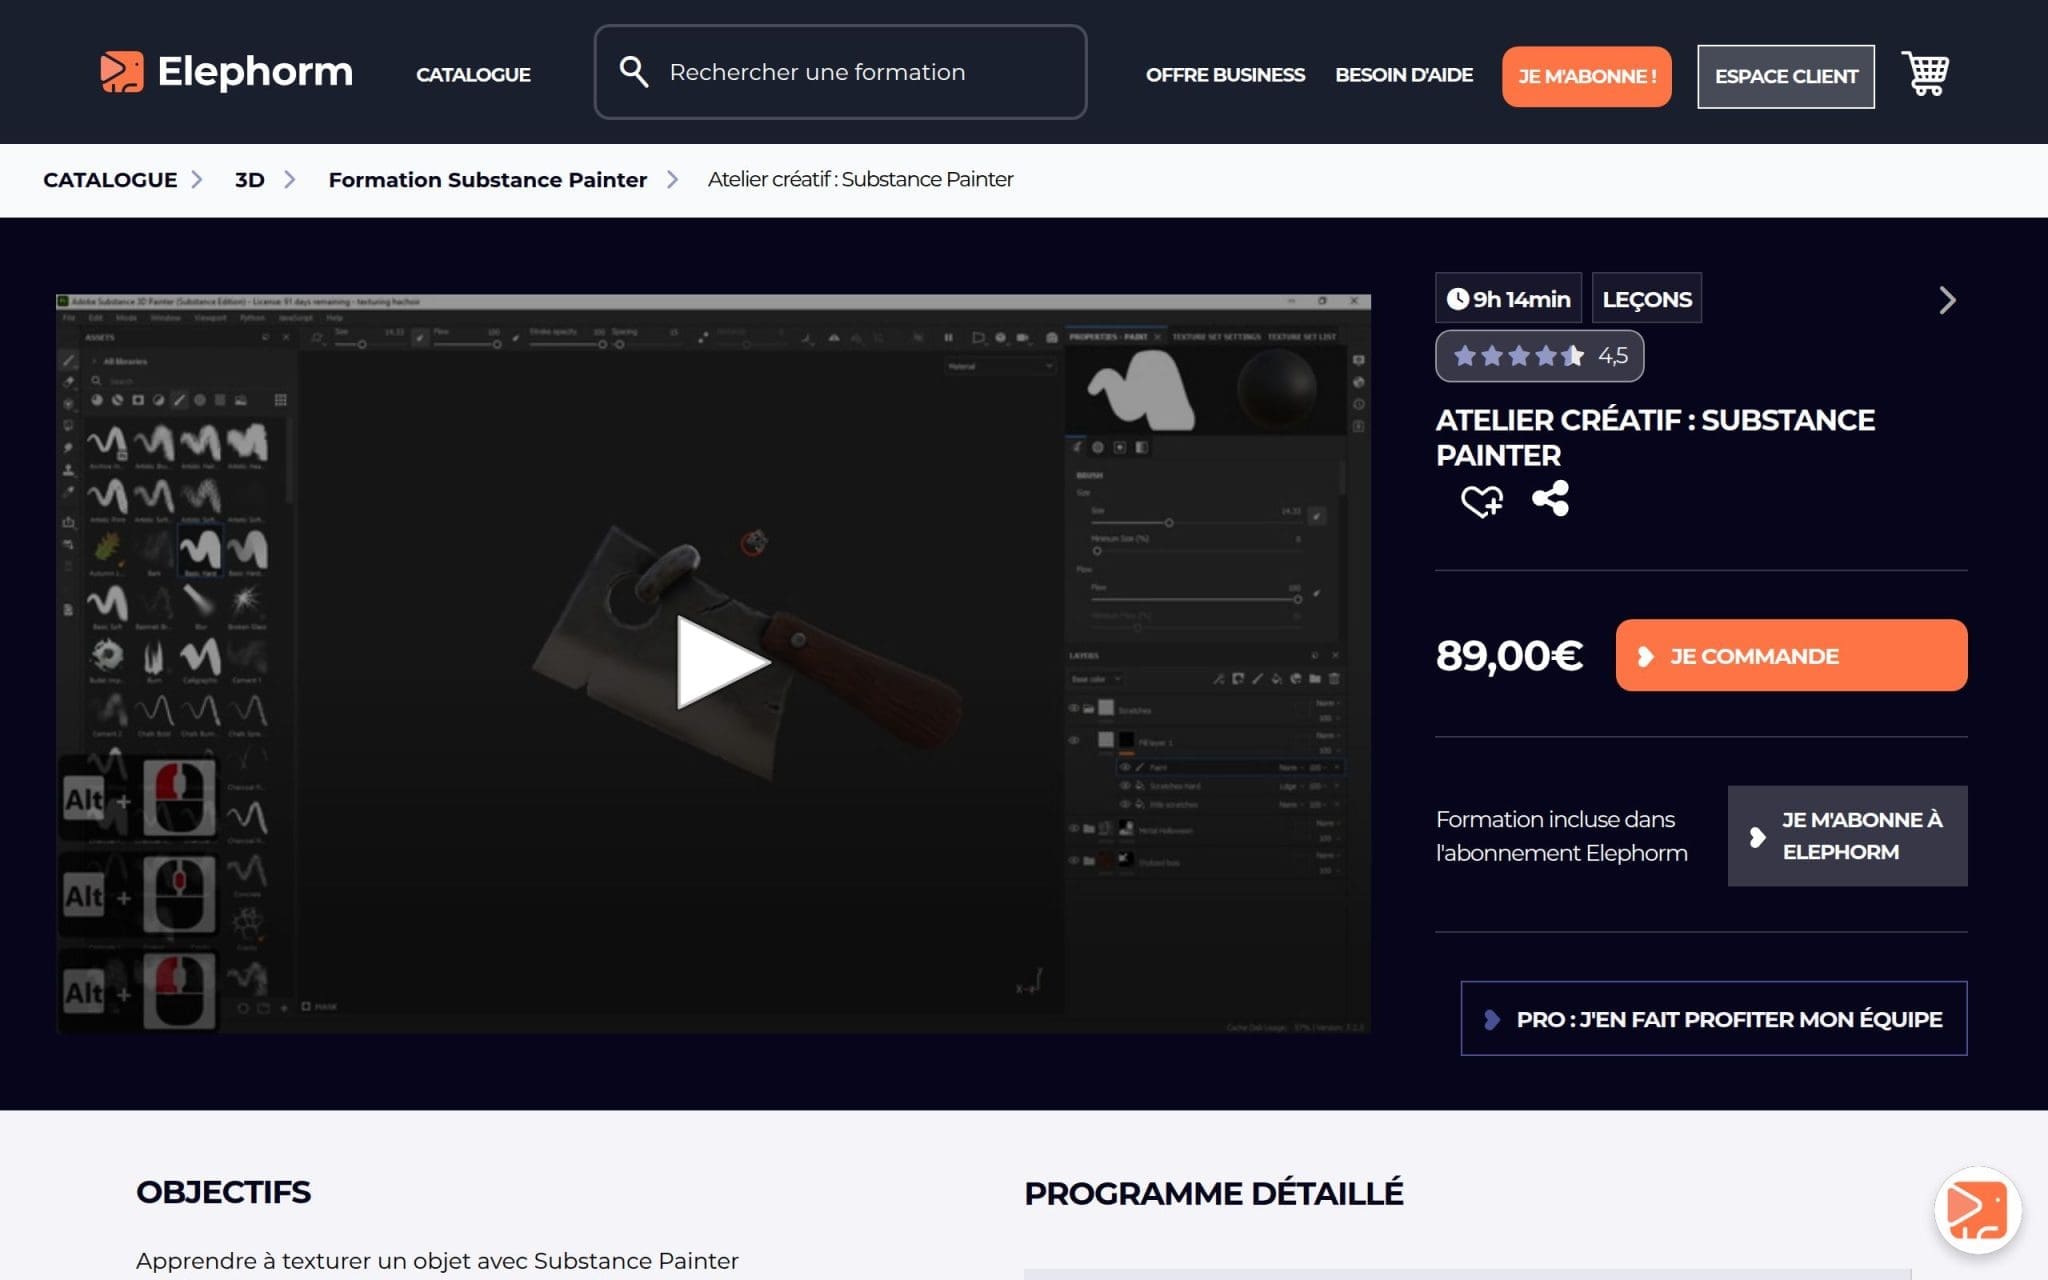Click the OBJECTIFS heading
2048x1280 pixels.
pyautogui.click(x=224, y=1192)
